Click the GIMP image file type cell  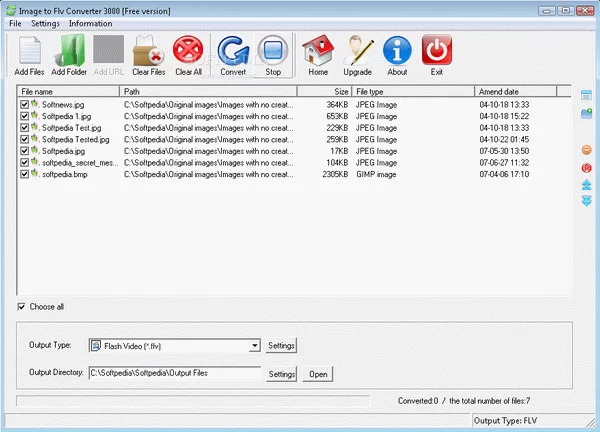tap(376, 174)
